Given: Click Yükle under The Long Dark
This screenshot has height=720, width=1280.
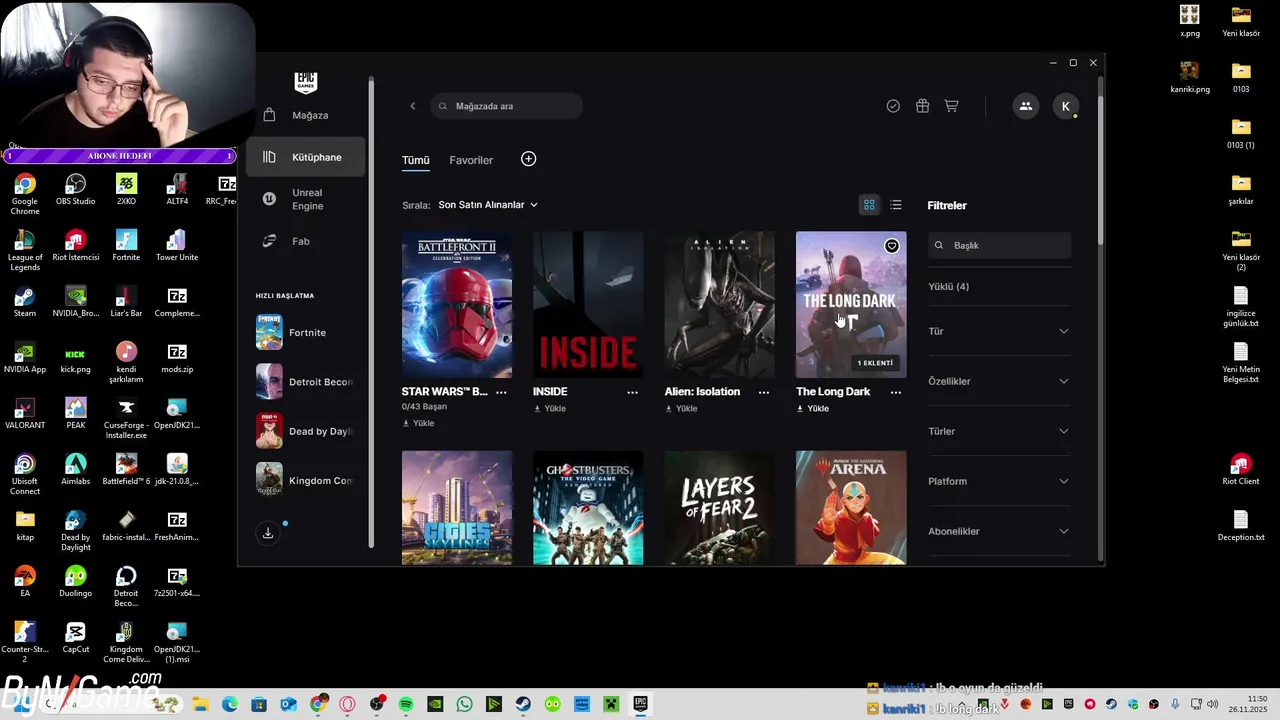Looking at the screenshot, I should pyautogui.click(x=813, y=408).
